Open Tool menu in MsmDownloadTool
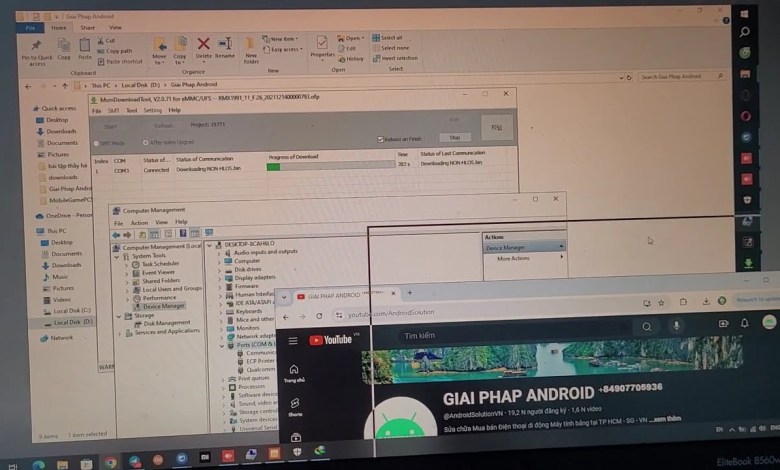This screenshot has width=780, height=470. coord(131,110)
